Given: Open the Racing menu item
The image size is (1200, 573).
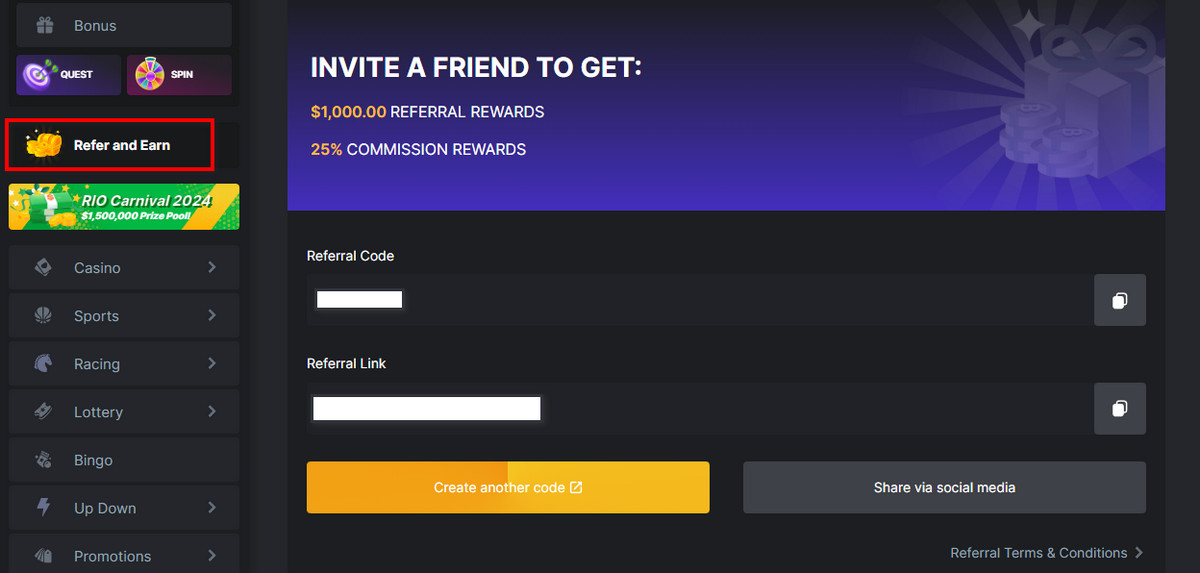Looking at the screenshot, I should click(97, 364).
